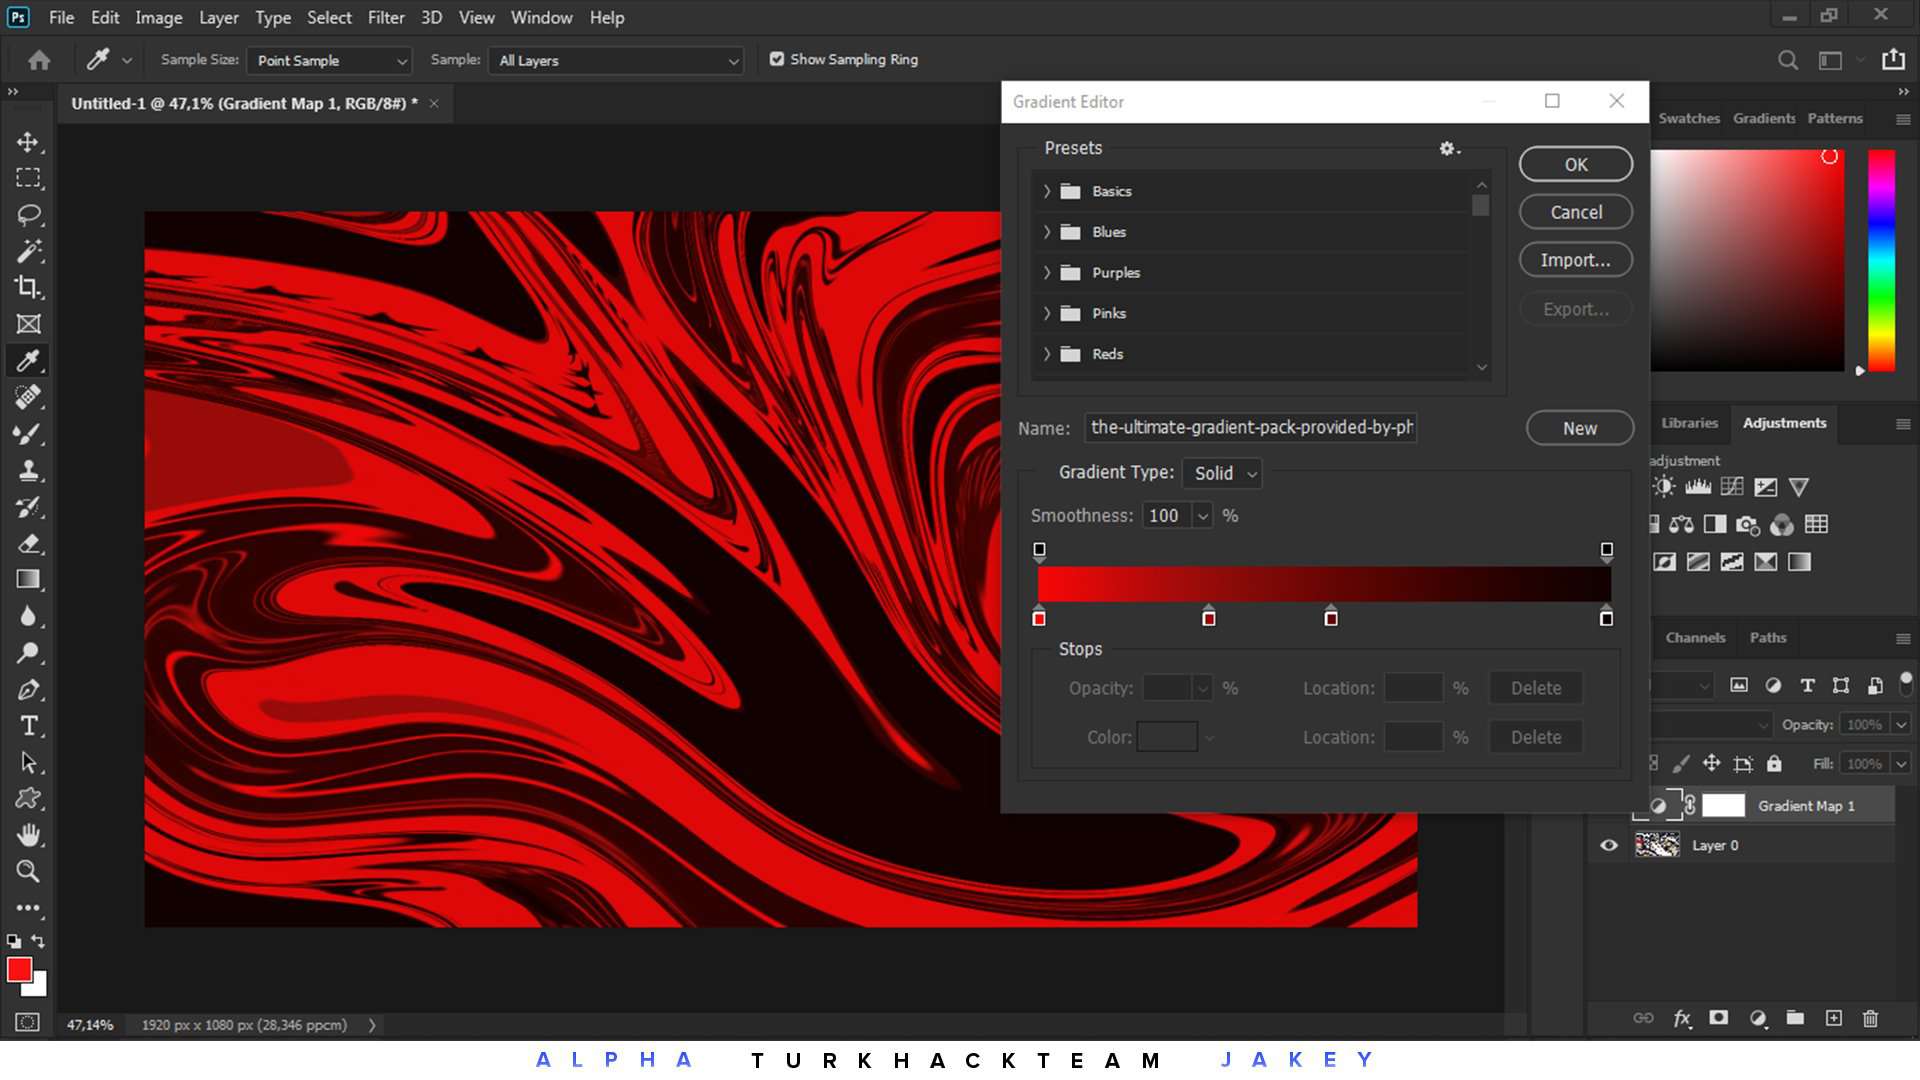Open the Smoothness dropdown arrow
This screenshot has height=1080, width=1920.
(x=1203, y=516)
